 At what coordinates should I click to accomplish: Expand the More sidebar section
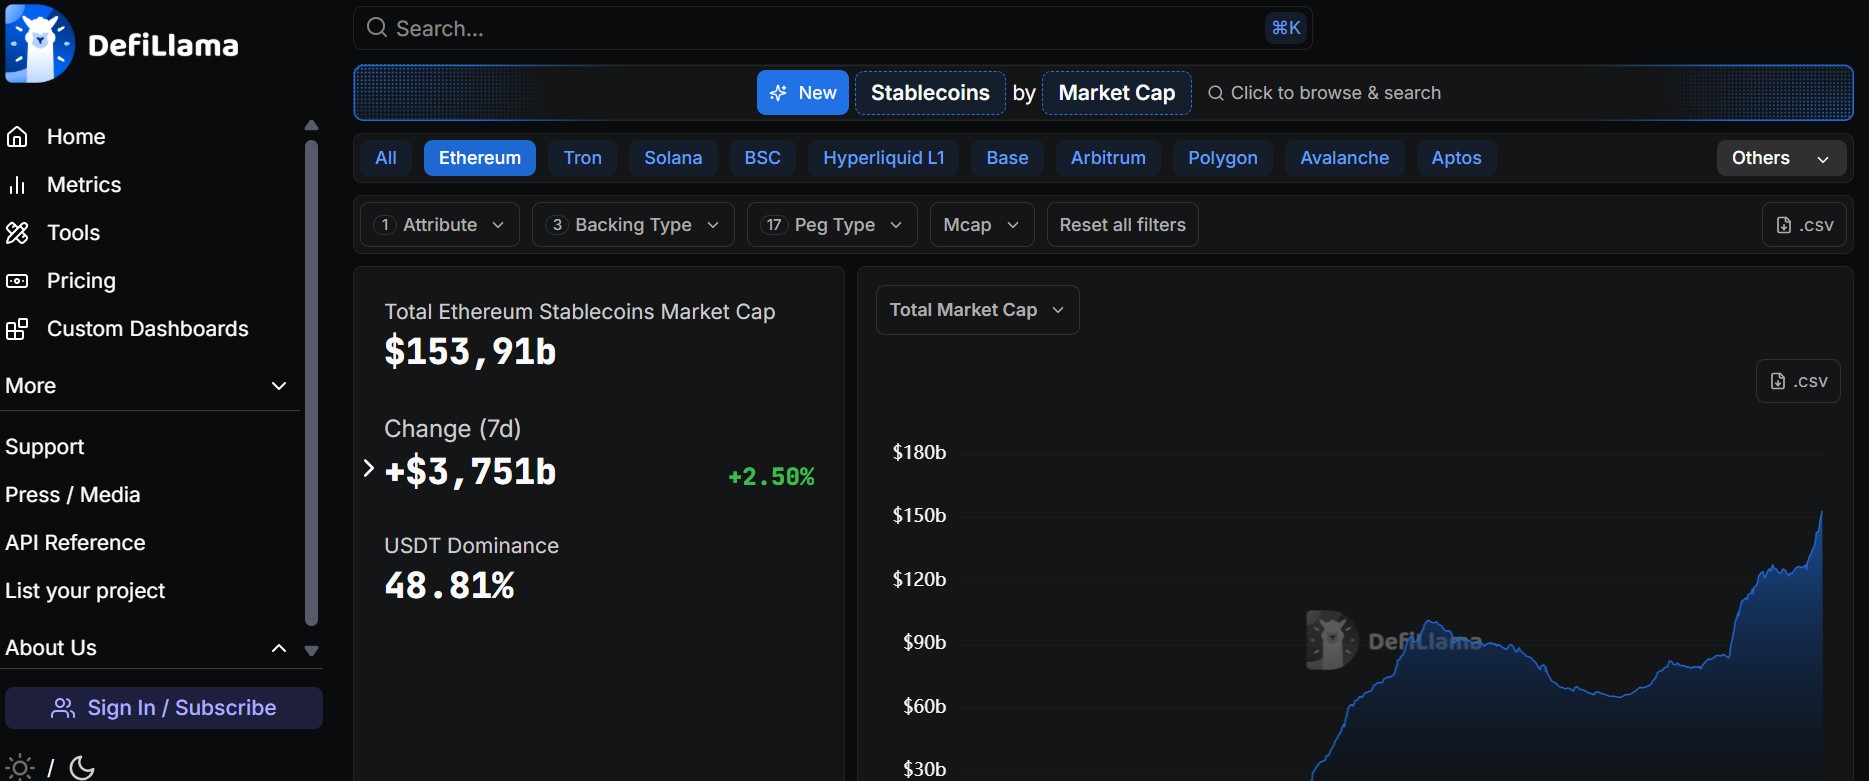[279, 386]
